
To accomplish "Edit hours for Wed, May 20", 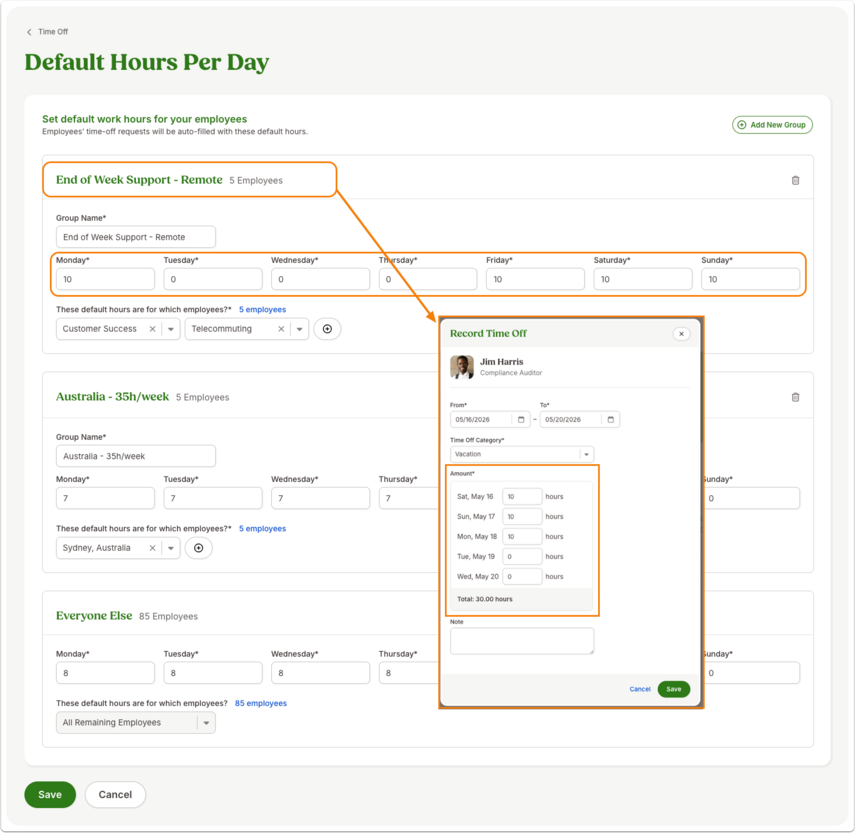I will click(522, 576).
